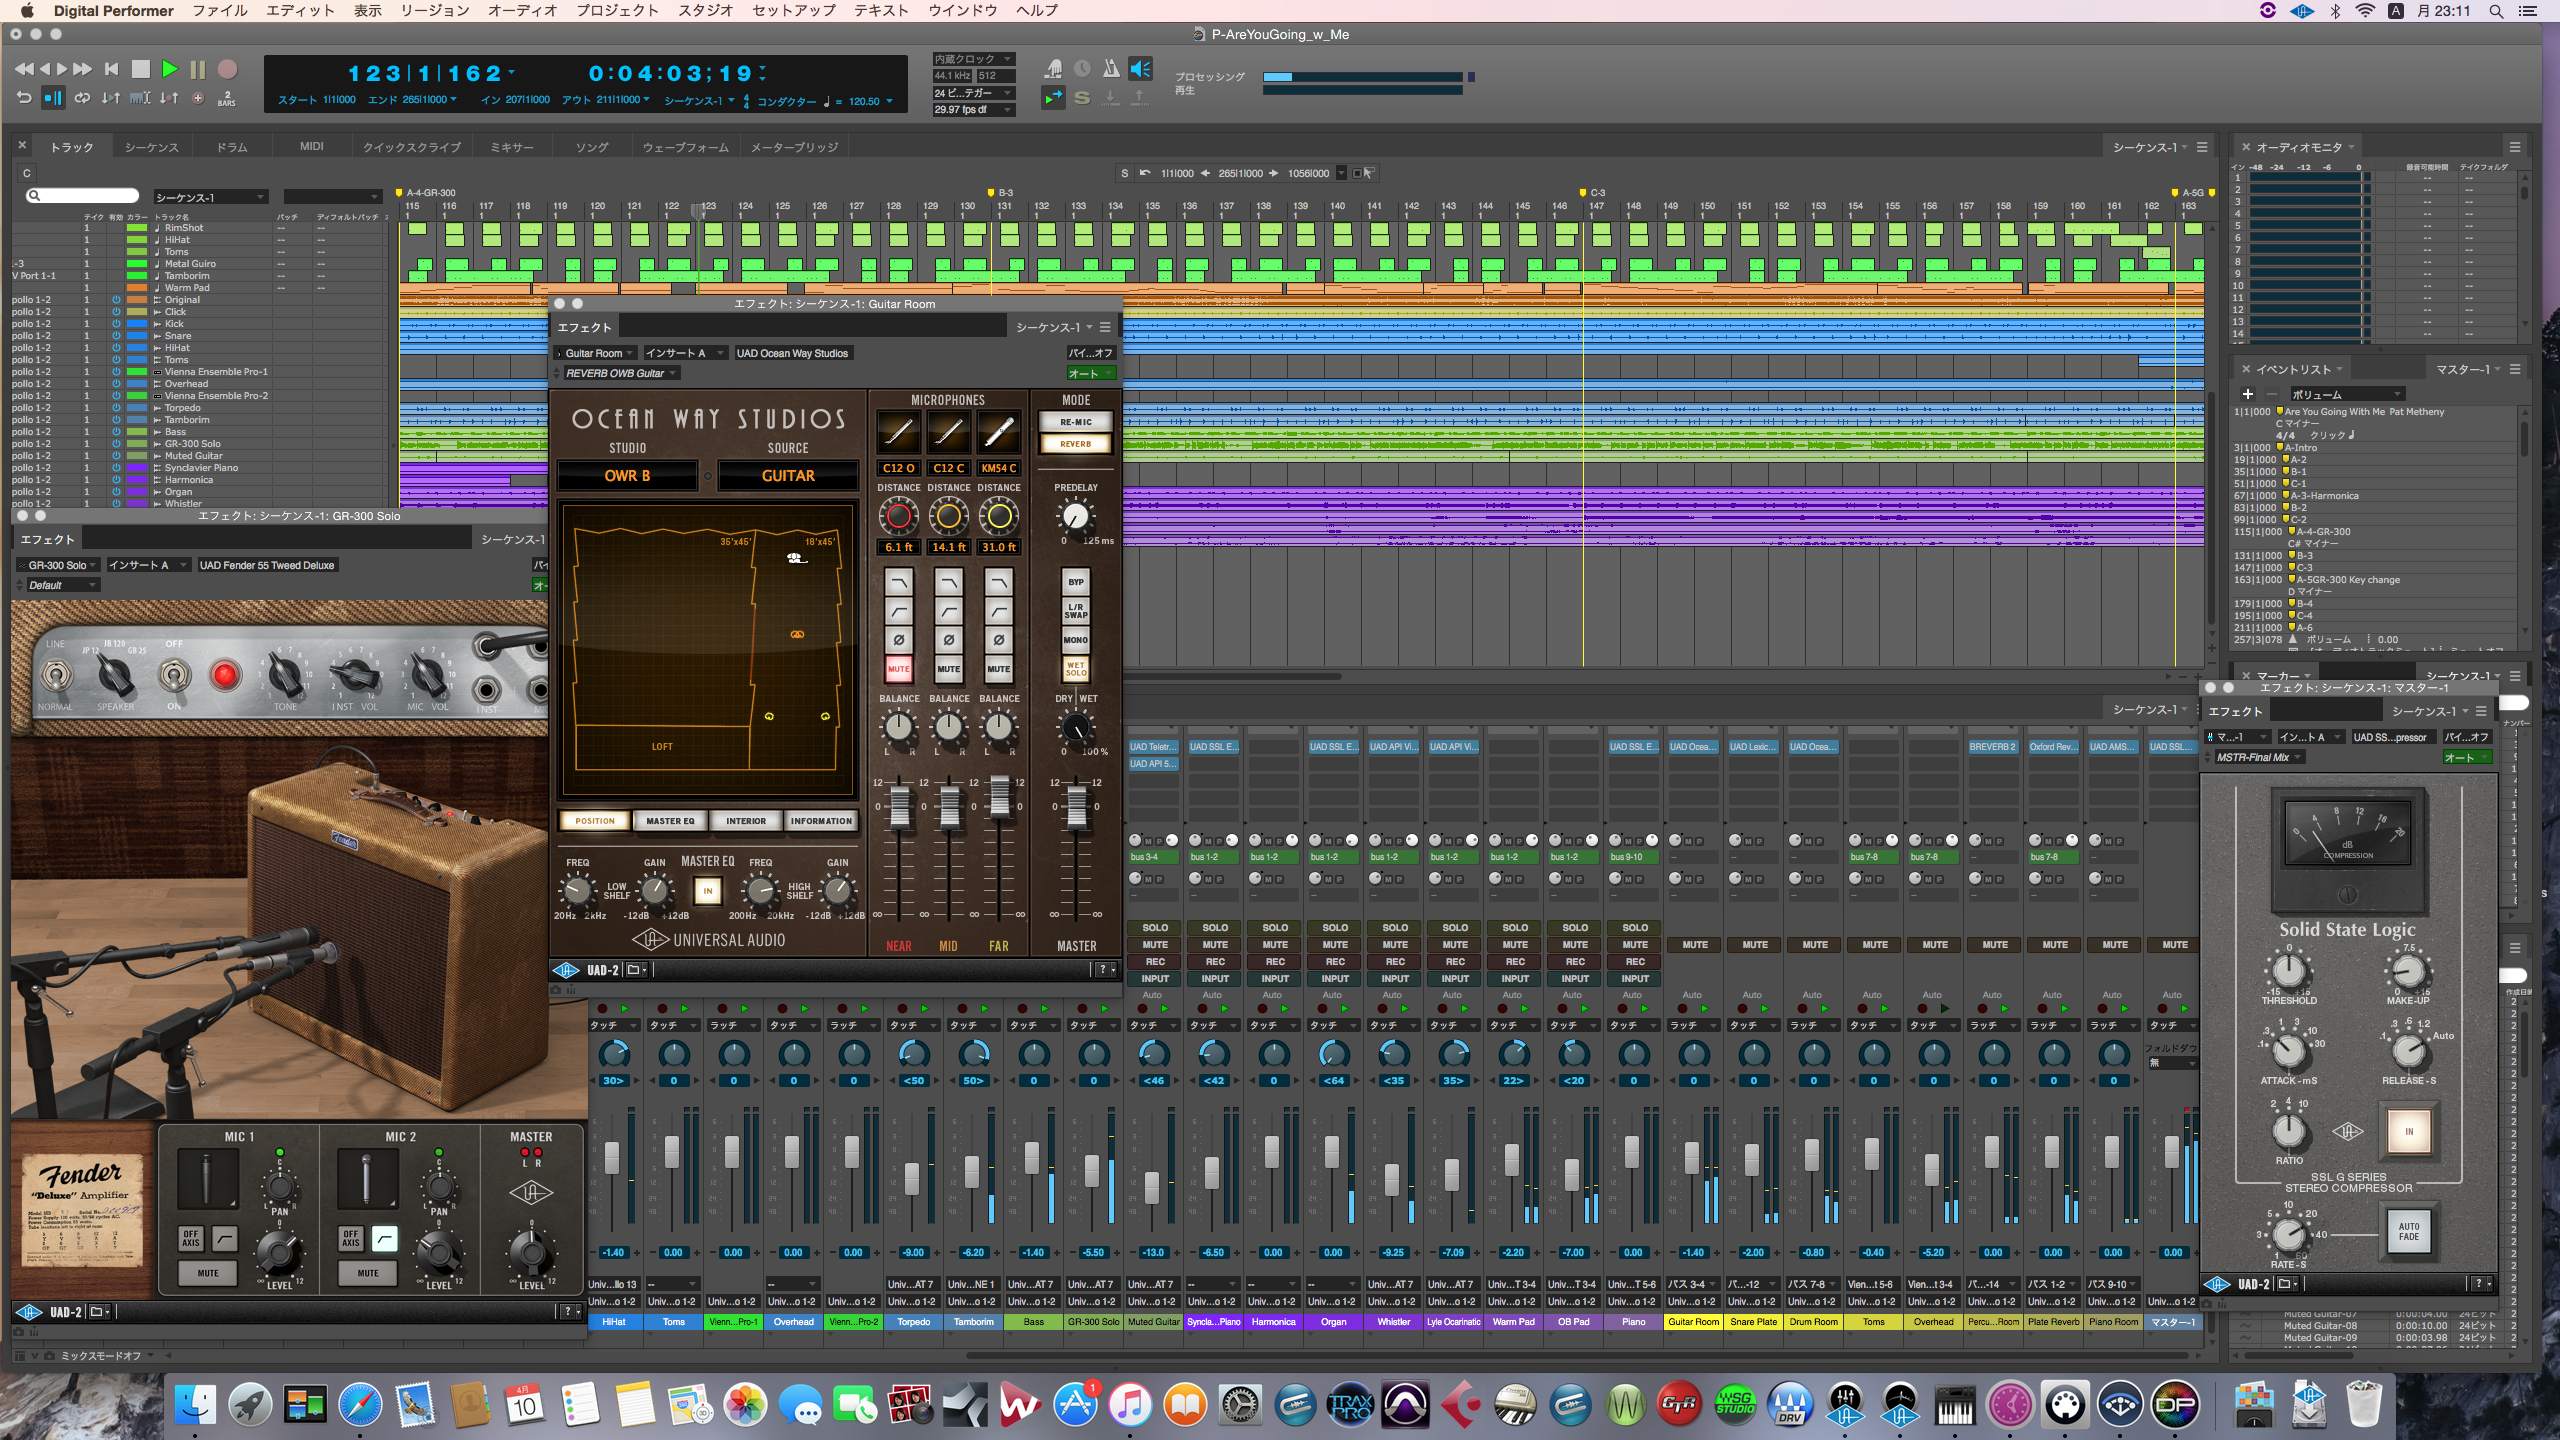
Task: Click the INTERIOR view button
Action: 746,821
